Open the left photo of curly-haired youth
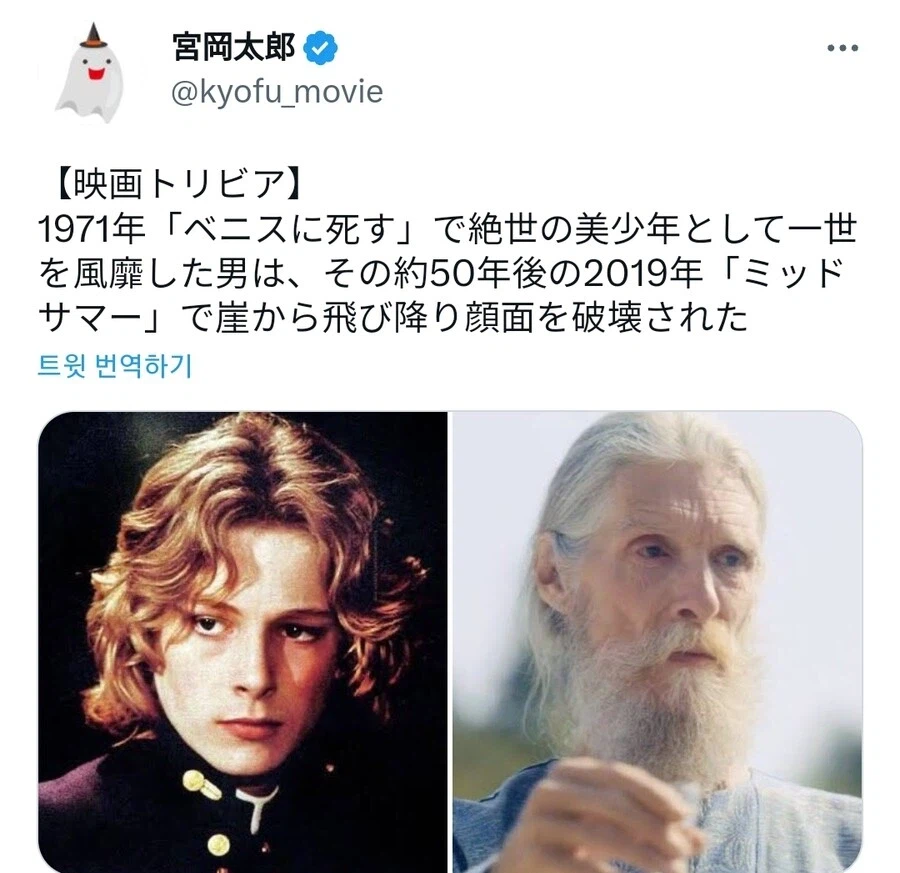 pyautogui.click(x=243, y=642)
